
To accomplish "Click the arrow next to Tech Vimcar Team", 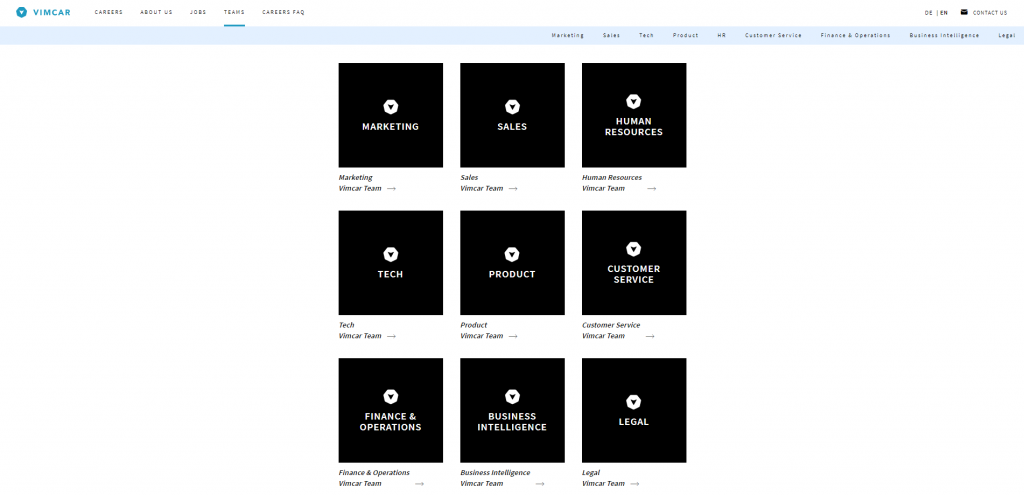I will click(391, 336).
